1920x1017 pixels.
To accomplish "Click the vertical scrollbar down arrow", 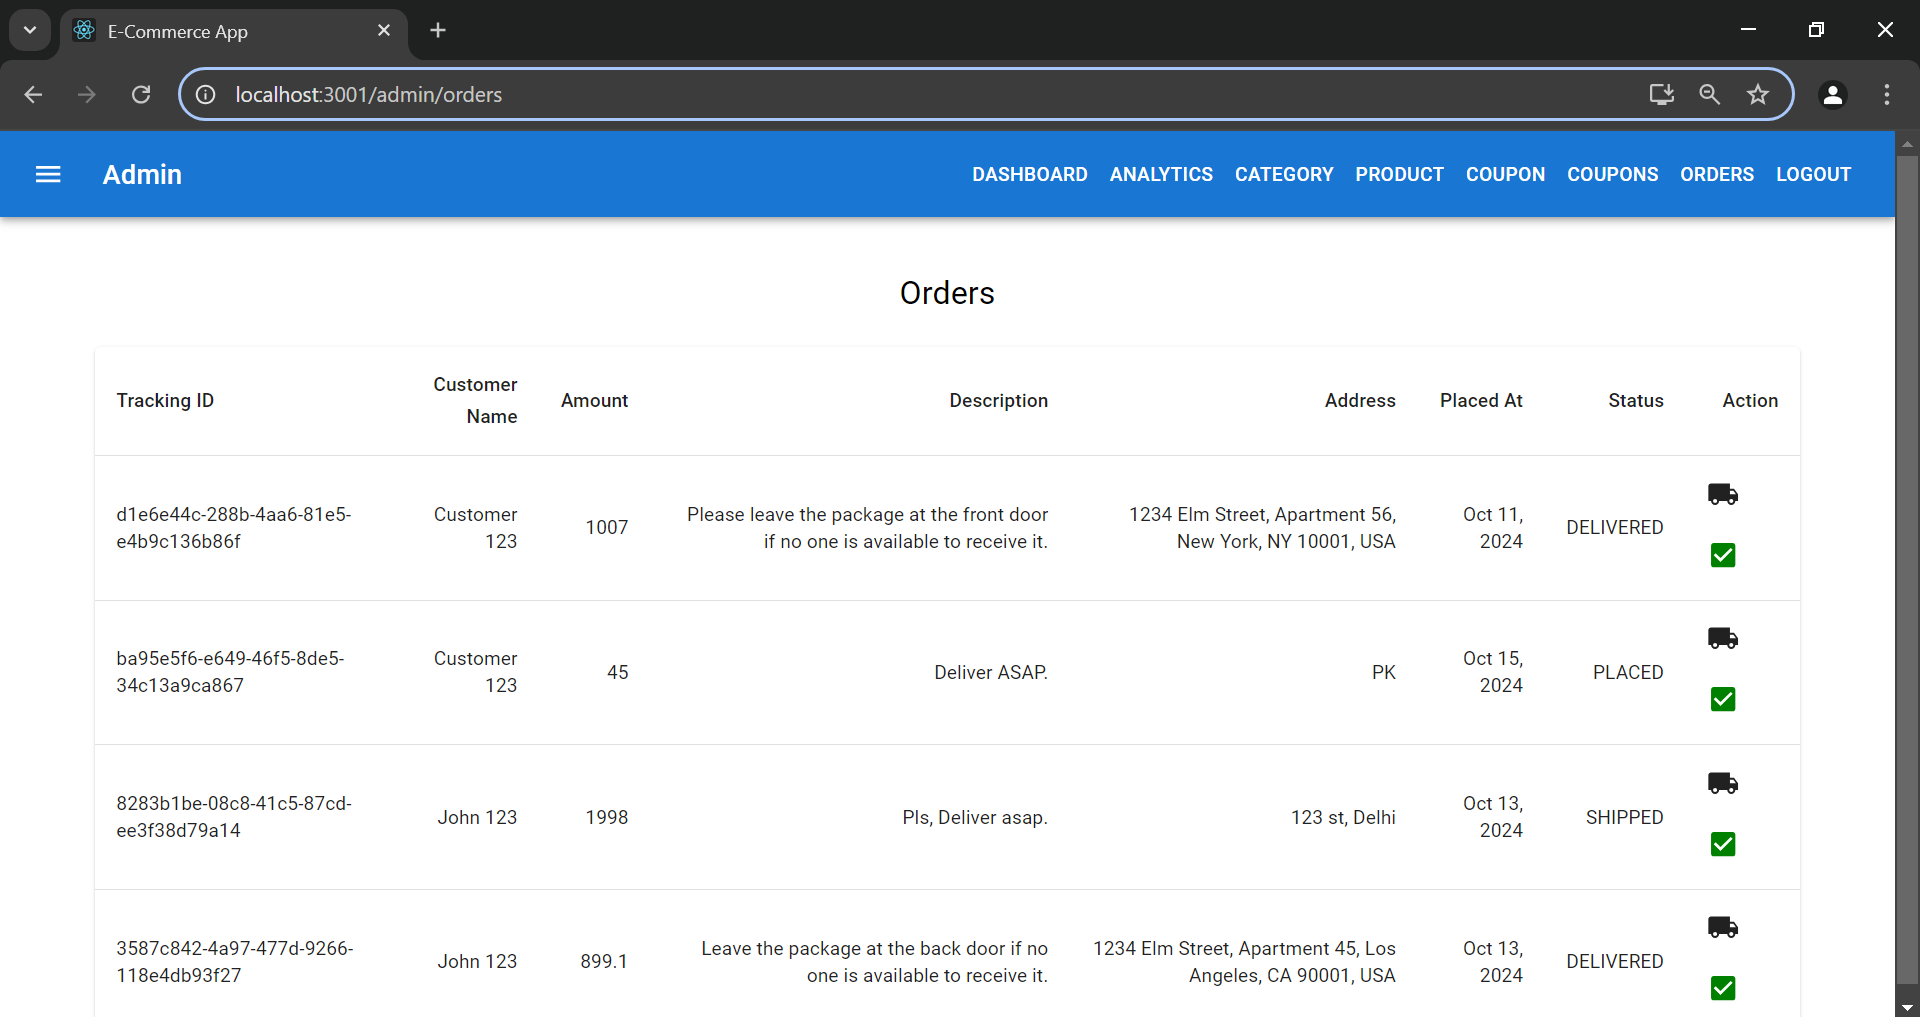I will (1907, 1007).
